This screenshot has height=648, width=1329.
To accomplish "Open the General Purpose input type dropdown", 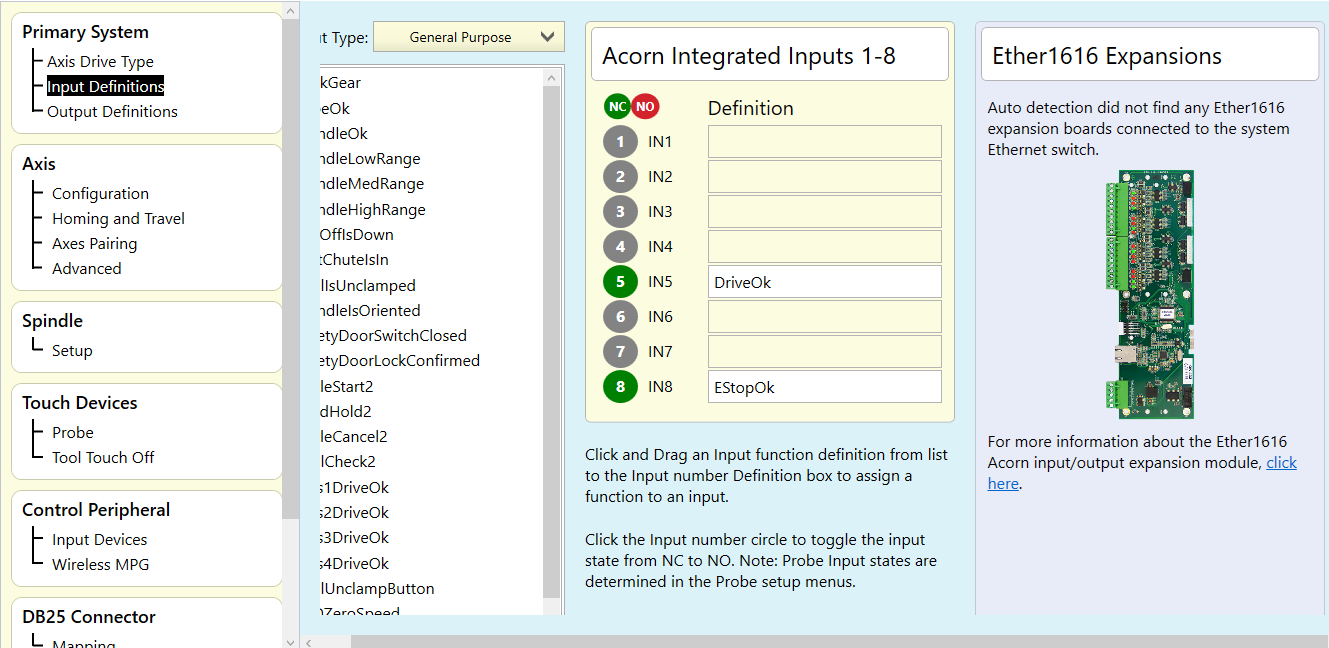I will click(468, 37).
